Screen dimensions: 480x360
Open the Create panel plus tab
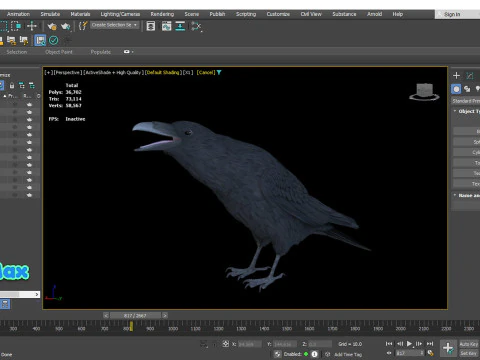coord(456,76)
